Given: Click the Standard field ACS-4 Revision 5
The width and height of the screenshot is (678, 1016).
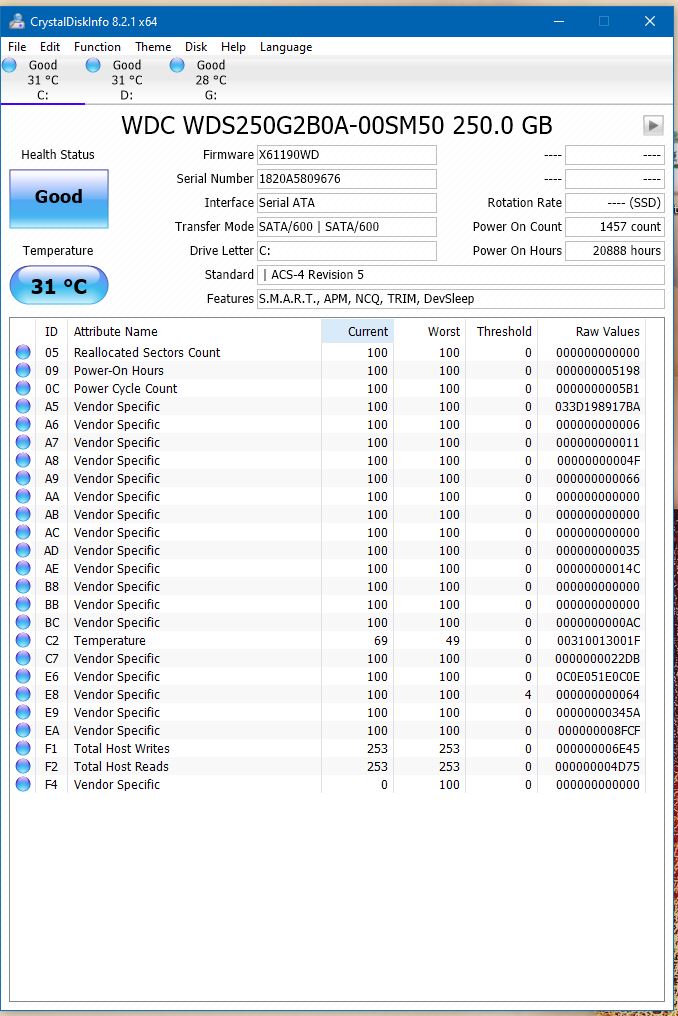Looking at the screenshot, I should (461, 275).
